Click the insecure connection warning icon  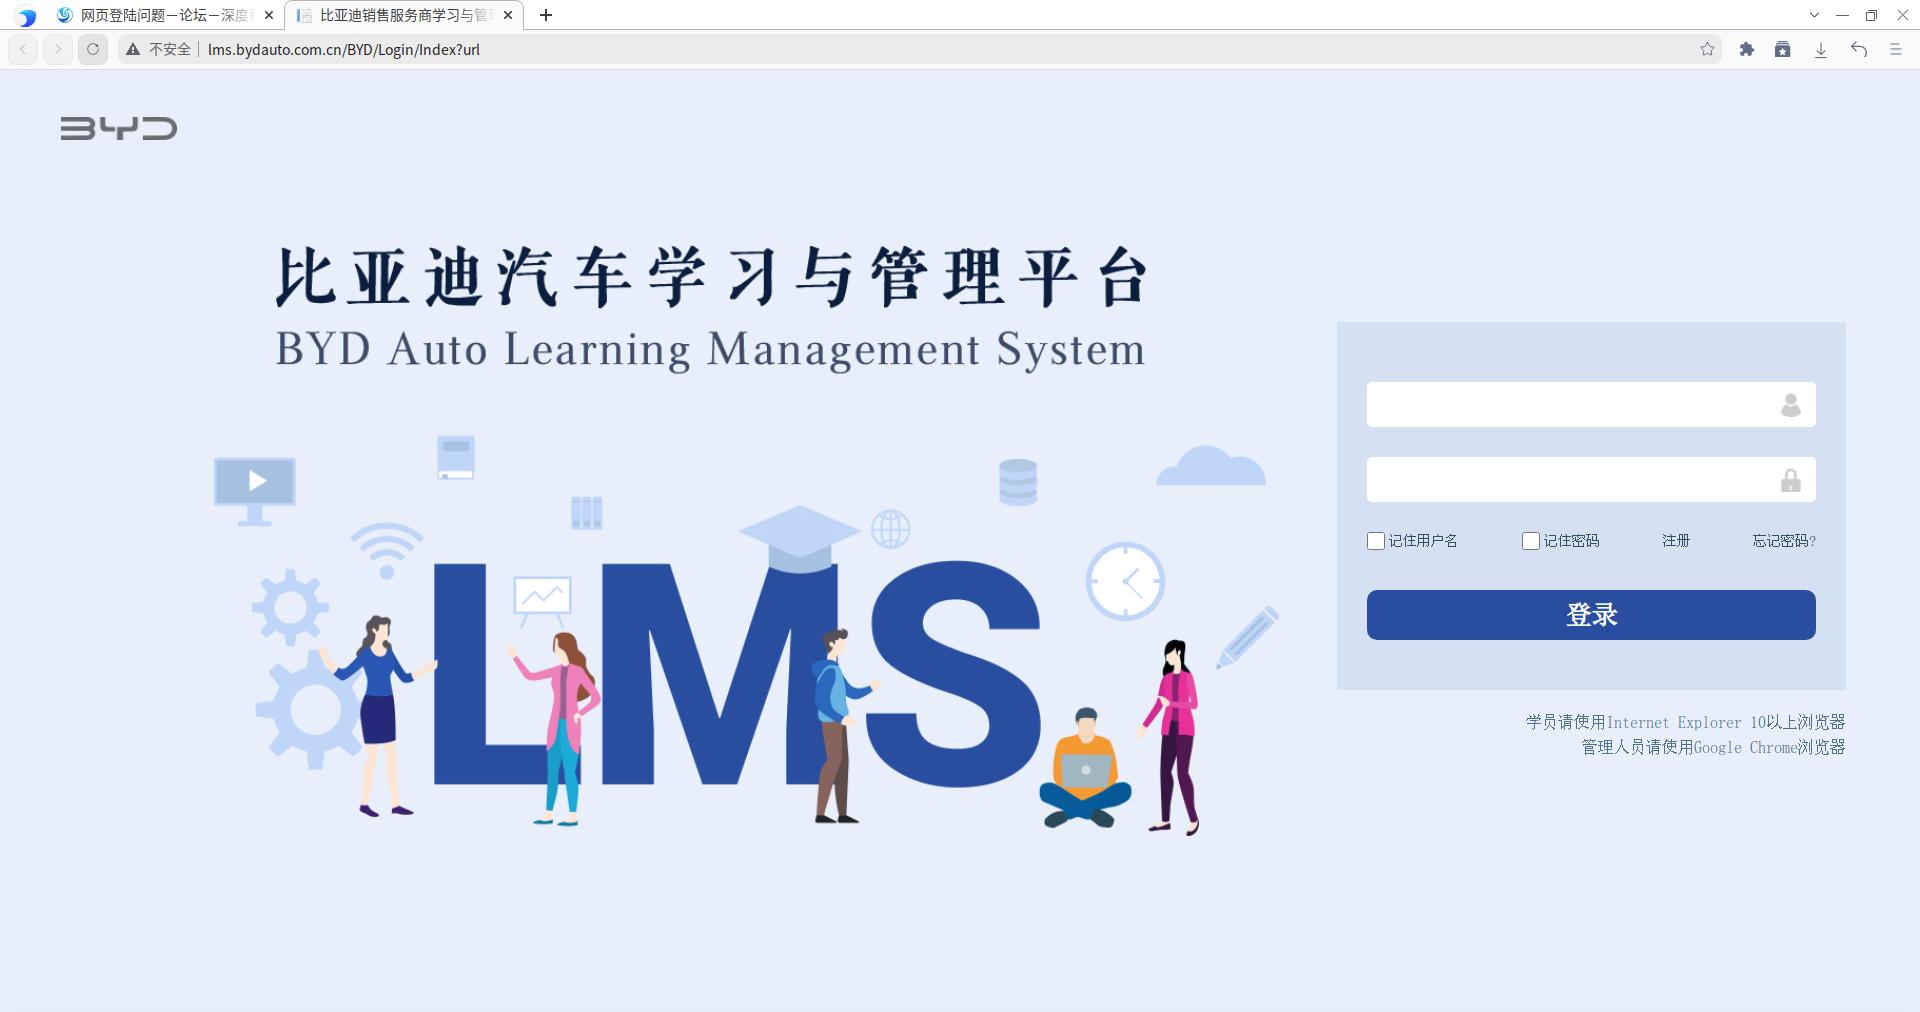(x=133, y=48)
